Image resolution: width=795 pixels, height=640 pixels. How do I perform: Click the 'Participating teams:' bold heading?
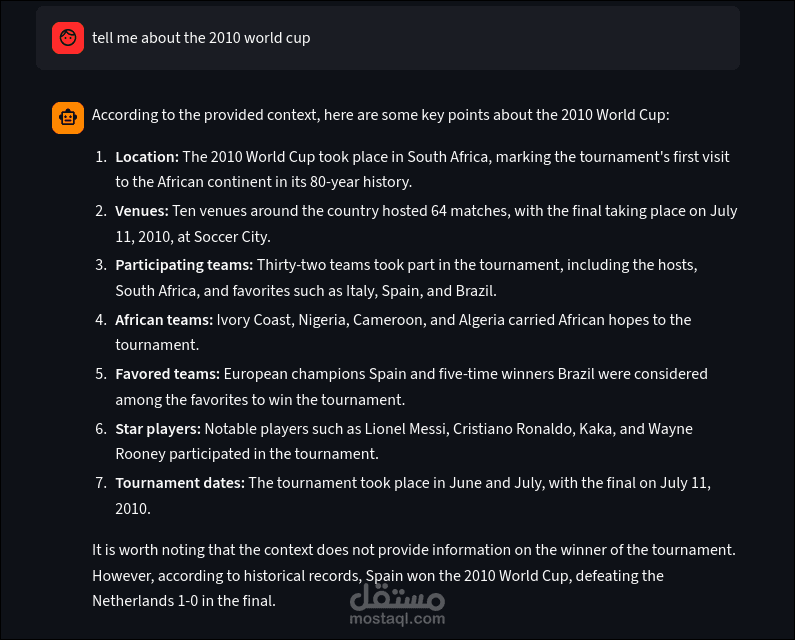click(x=184, y=265)
